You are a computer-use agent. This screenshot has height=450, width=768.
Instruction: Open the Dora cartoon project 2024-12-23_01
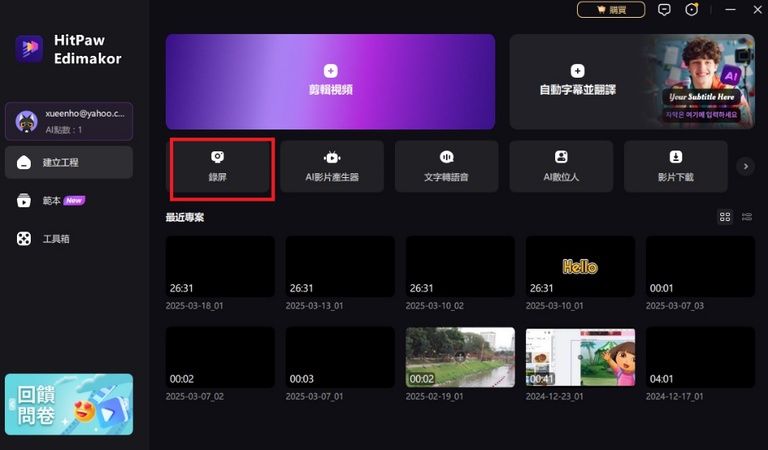tap(580, 357)
